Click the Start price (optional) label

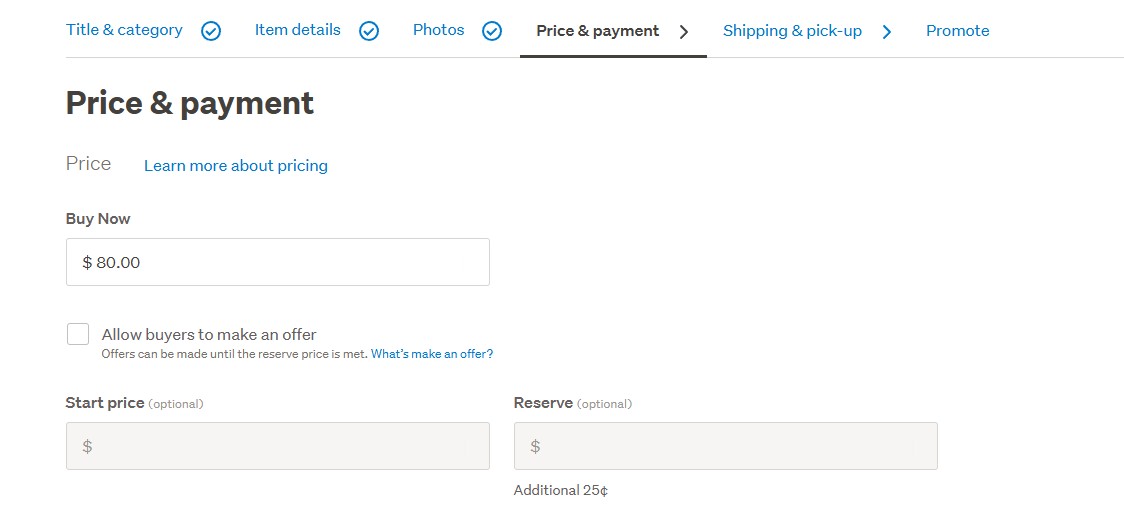coord(134,403)
